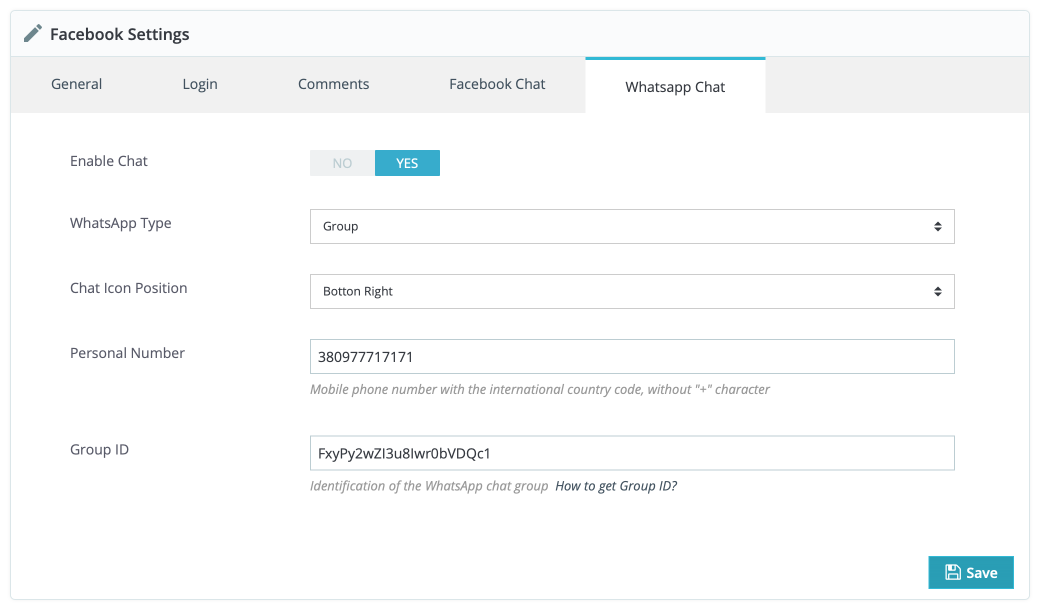This screenshot has height=611, width=1040.
Task: Switch Enable Chat to NO
Action: click(342, 163)
